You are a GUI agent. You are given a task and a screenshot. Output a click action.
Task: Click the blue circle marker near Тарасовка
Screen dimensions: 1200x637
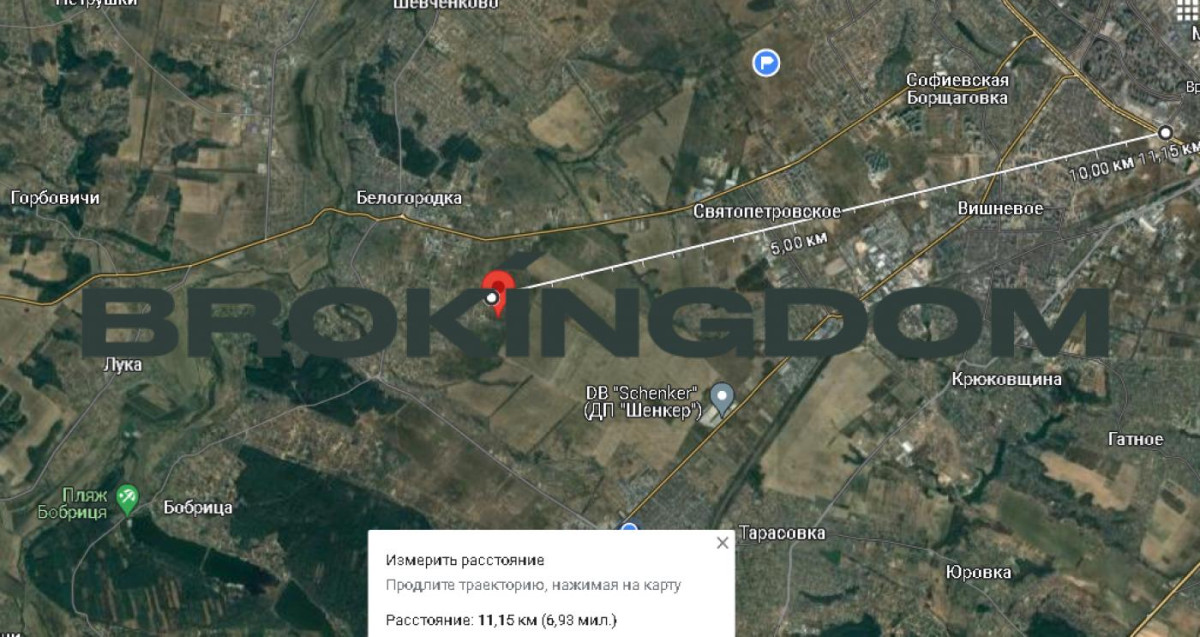click(x=629, y=530)
